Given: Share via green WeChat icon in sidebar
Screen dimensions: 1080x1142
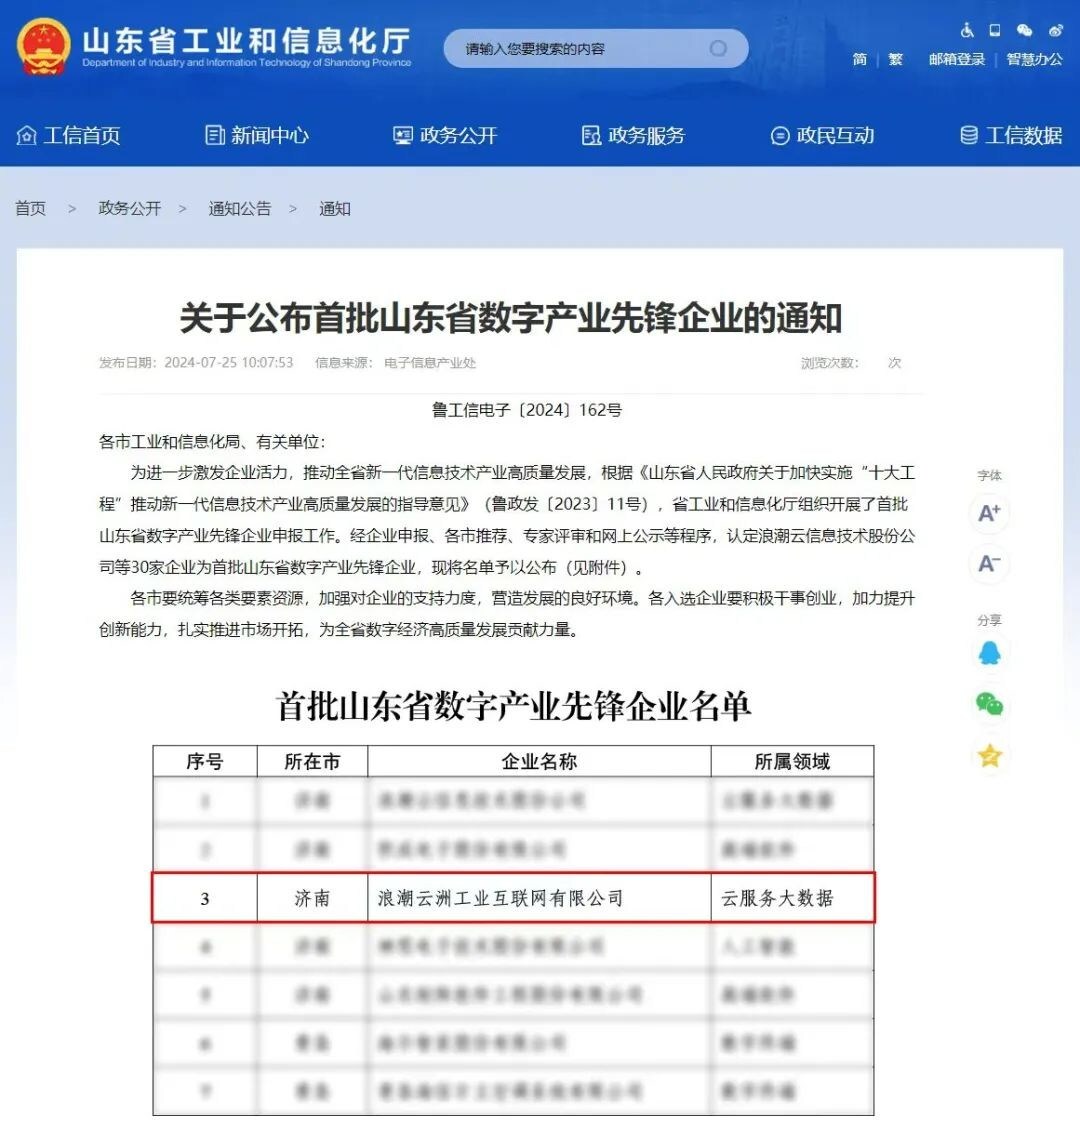Looking at the screenshot, I should [x=989, y=705].
